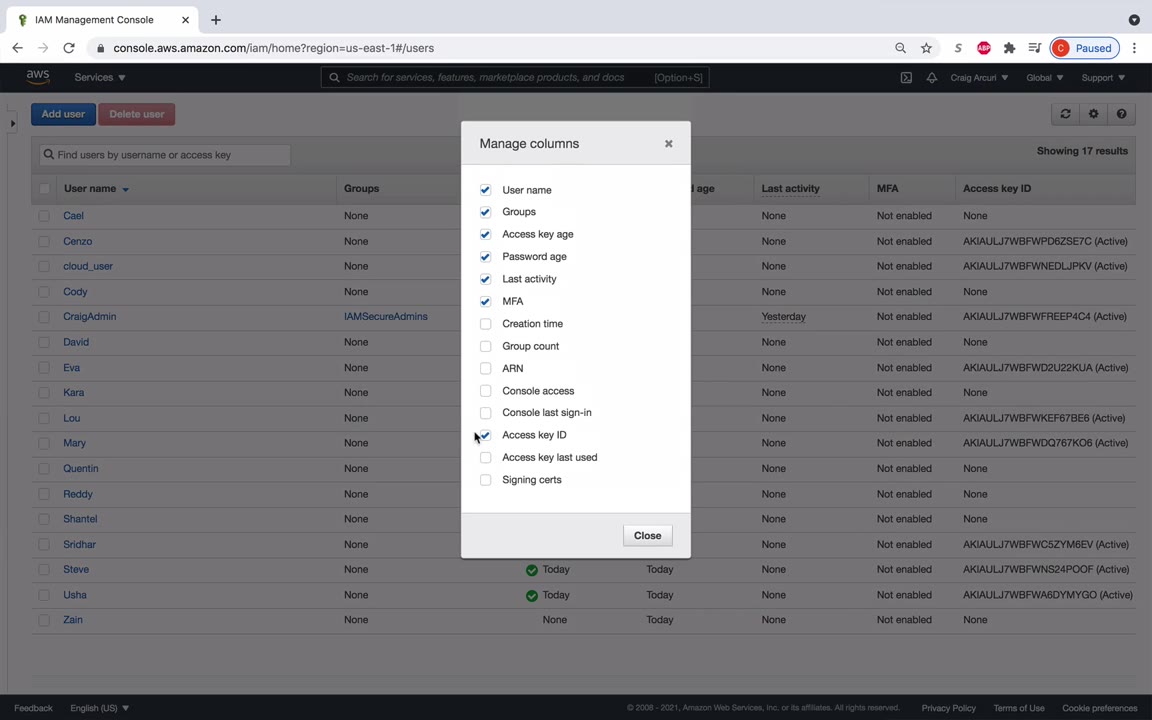Open the Support dropdown menu
The width and height of the screenshot is (1152, 720).
1103,78
